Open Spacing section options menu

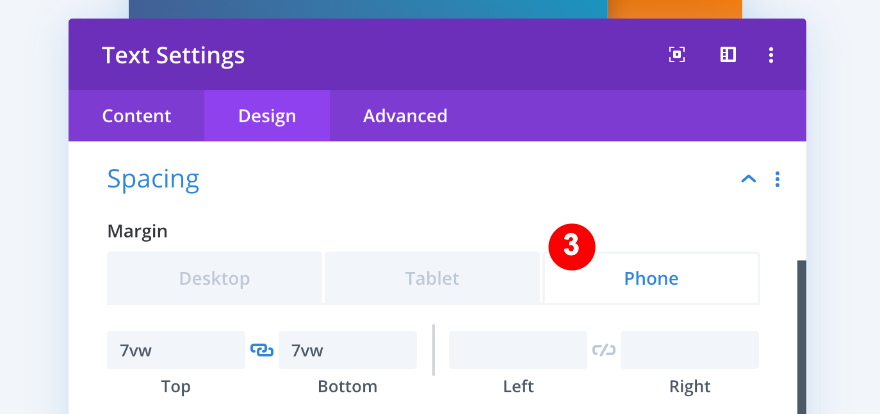[777, 180]
